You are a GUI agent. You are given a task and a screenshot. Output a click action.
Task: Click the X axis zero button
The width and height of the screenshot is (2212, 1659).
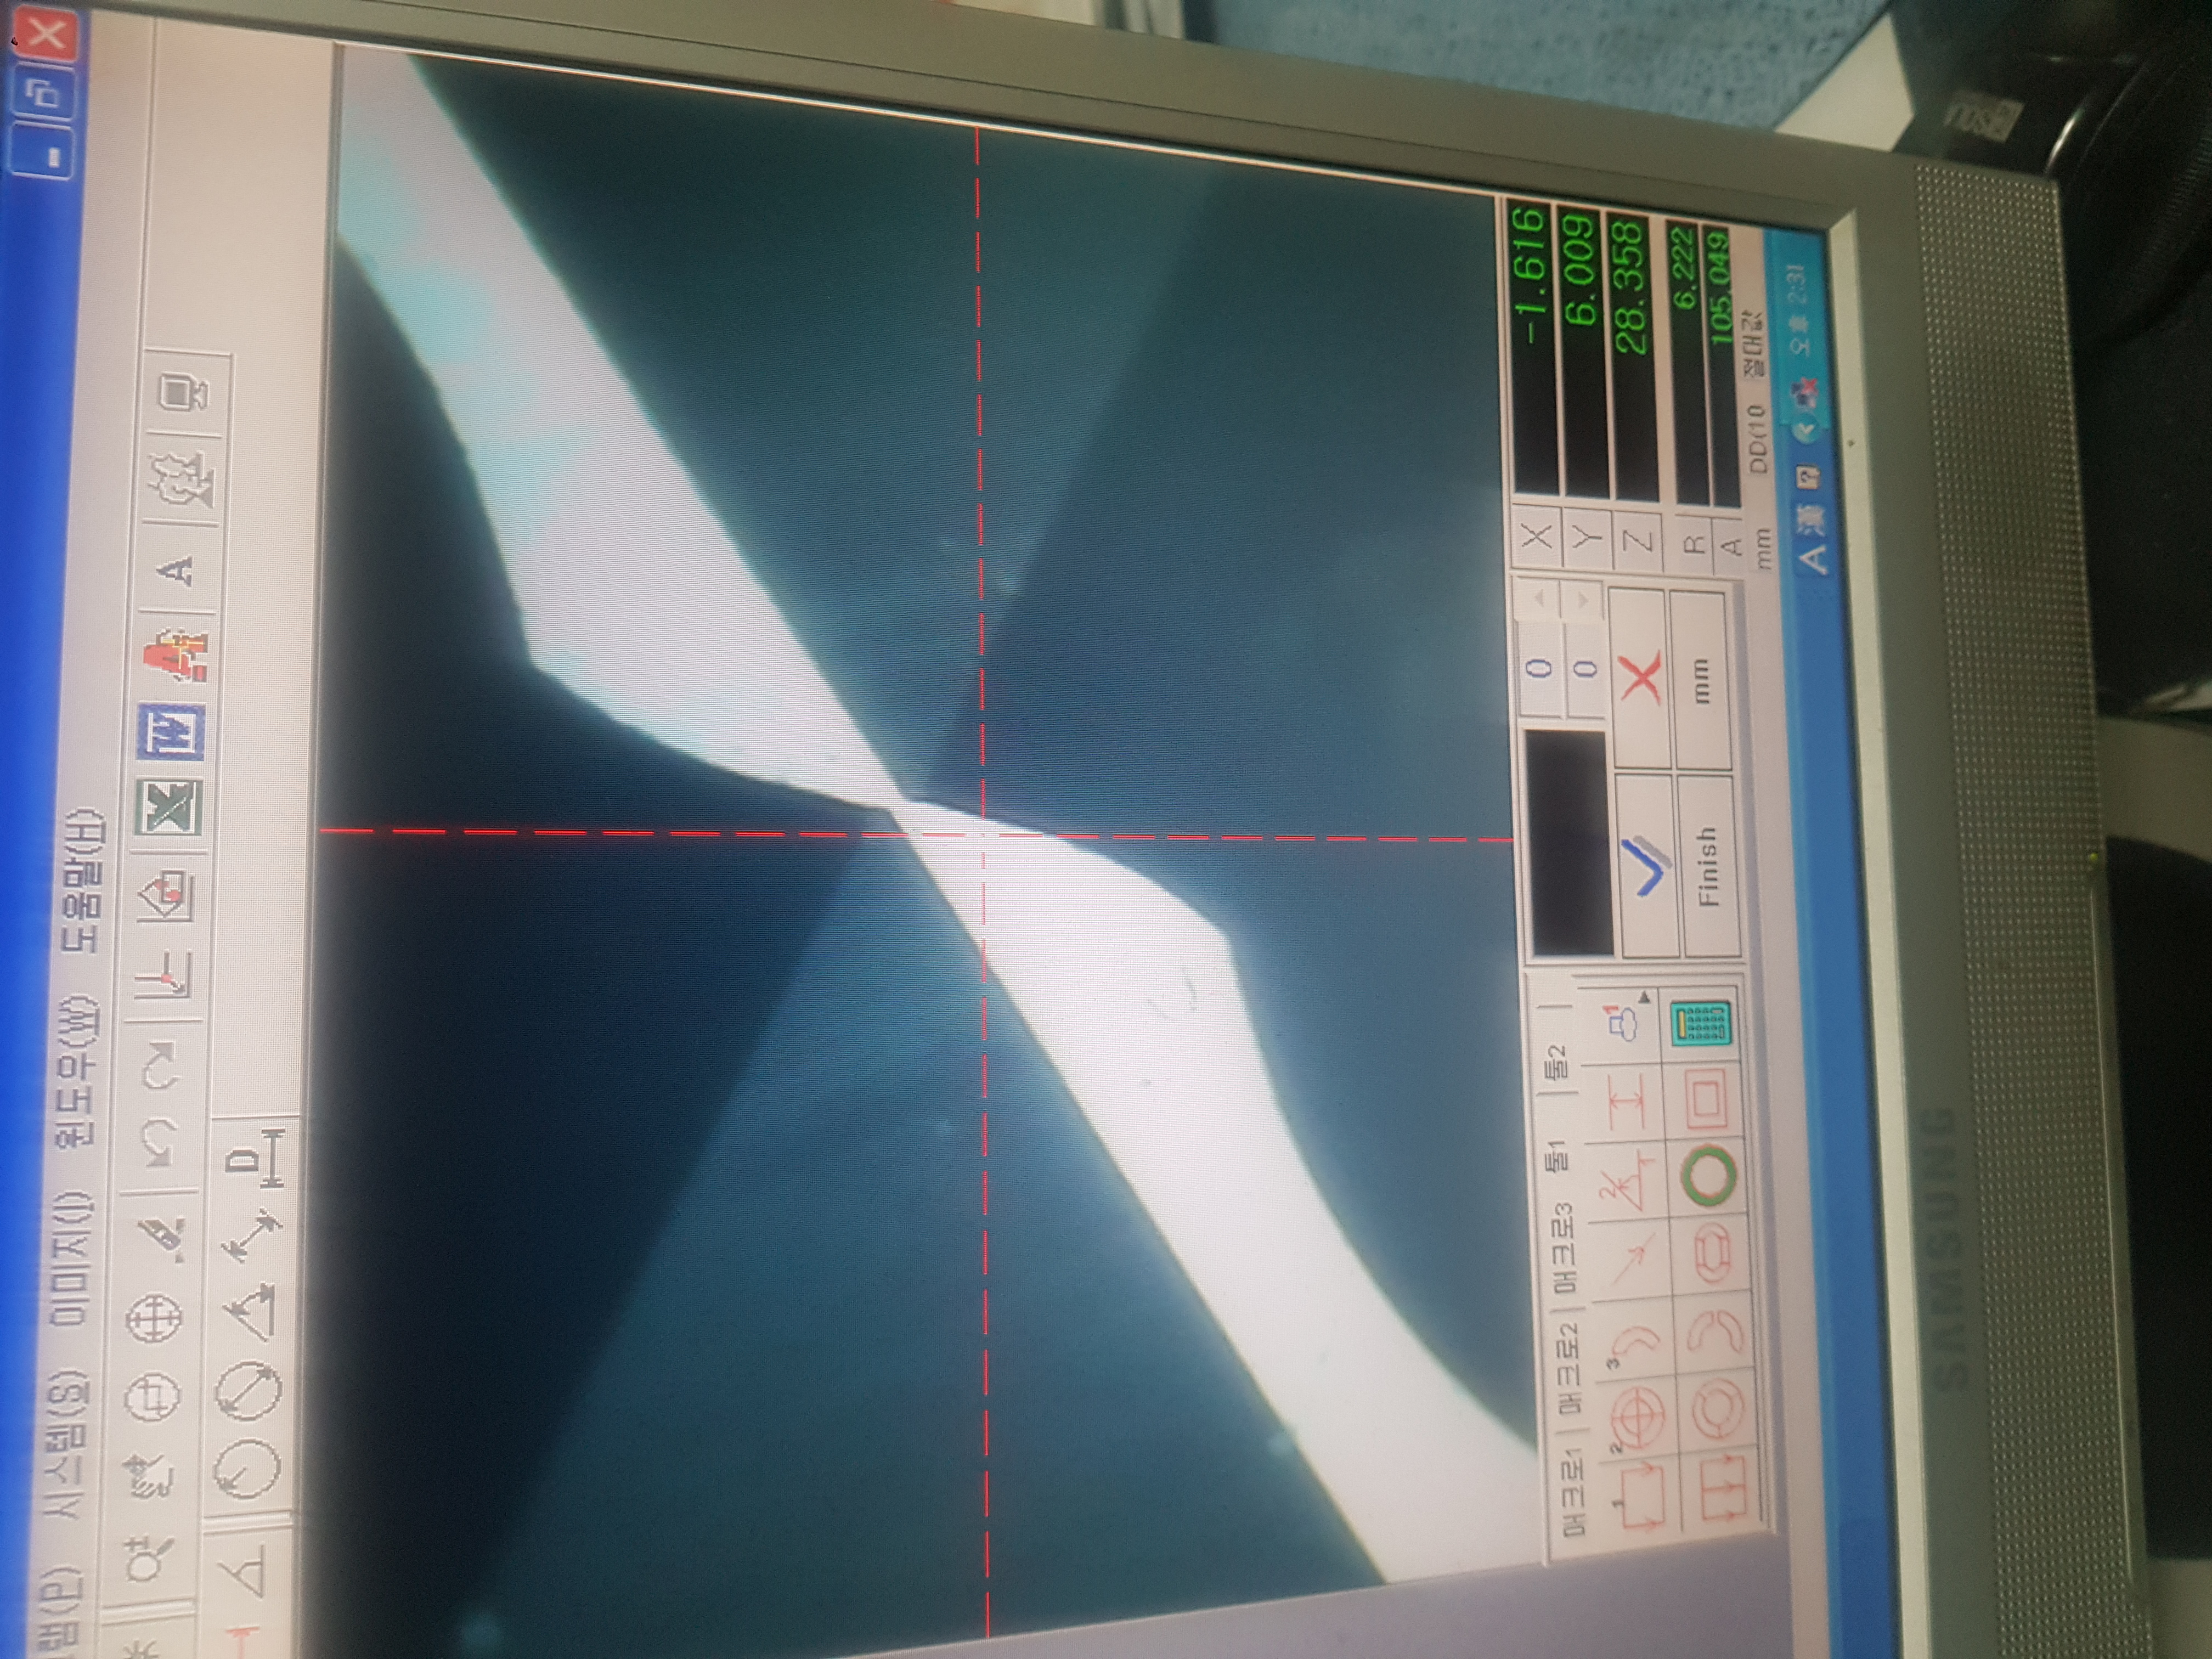point(1538,536)
